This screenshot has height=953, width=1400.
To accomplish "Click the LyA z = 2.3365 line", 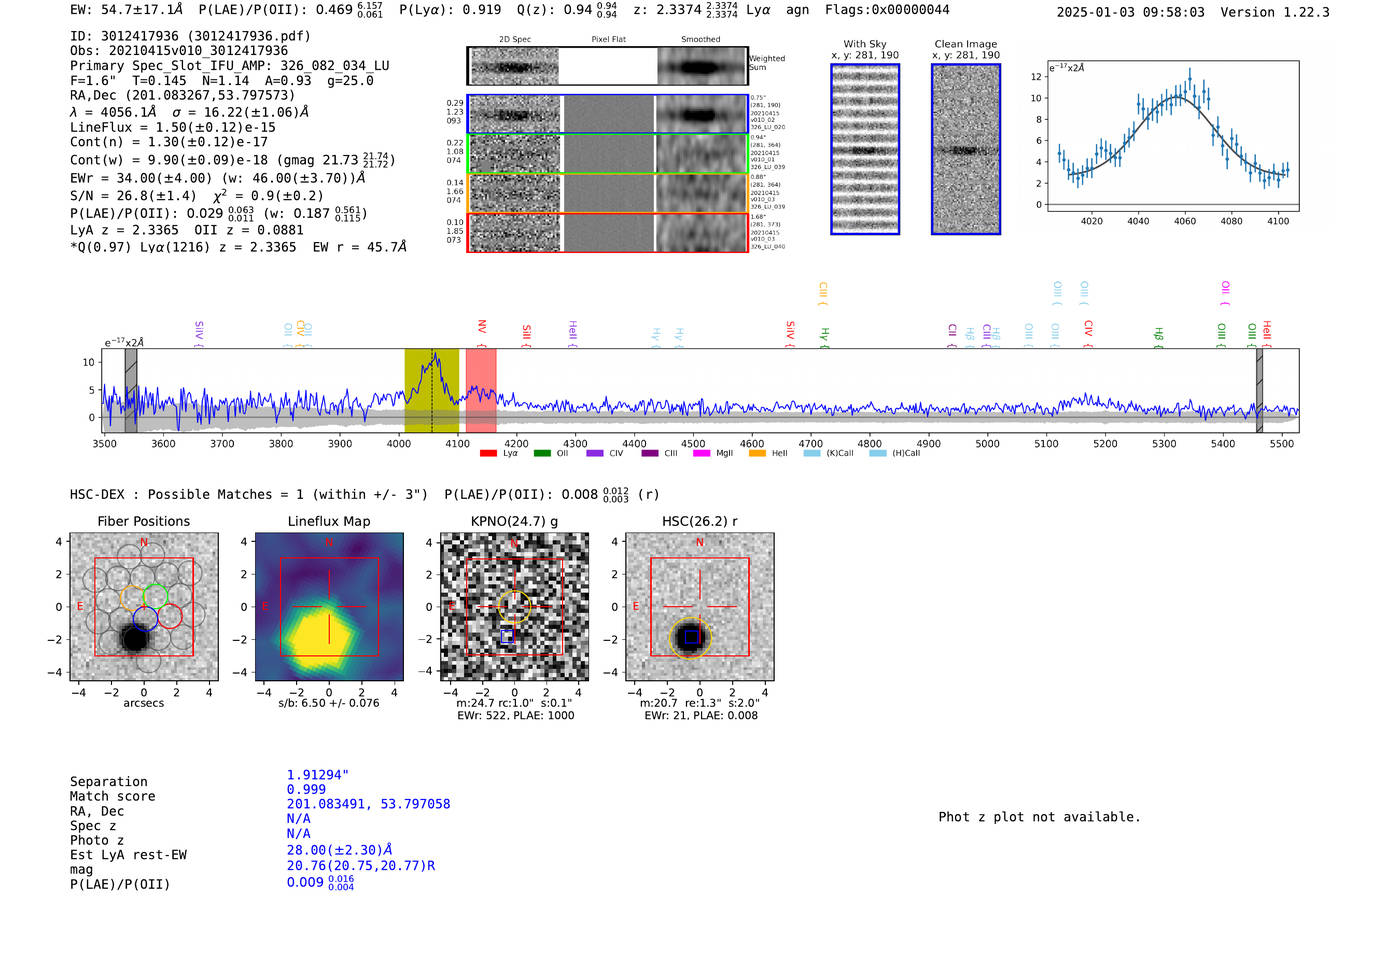I will (186, 230).
